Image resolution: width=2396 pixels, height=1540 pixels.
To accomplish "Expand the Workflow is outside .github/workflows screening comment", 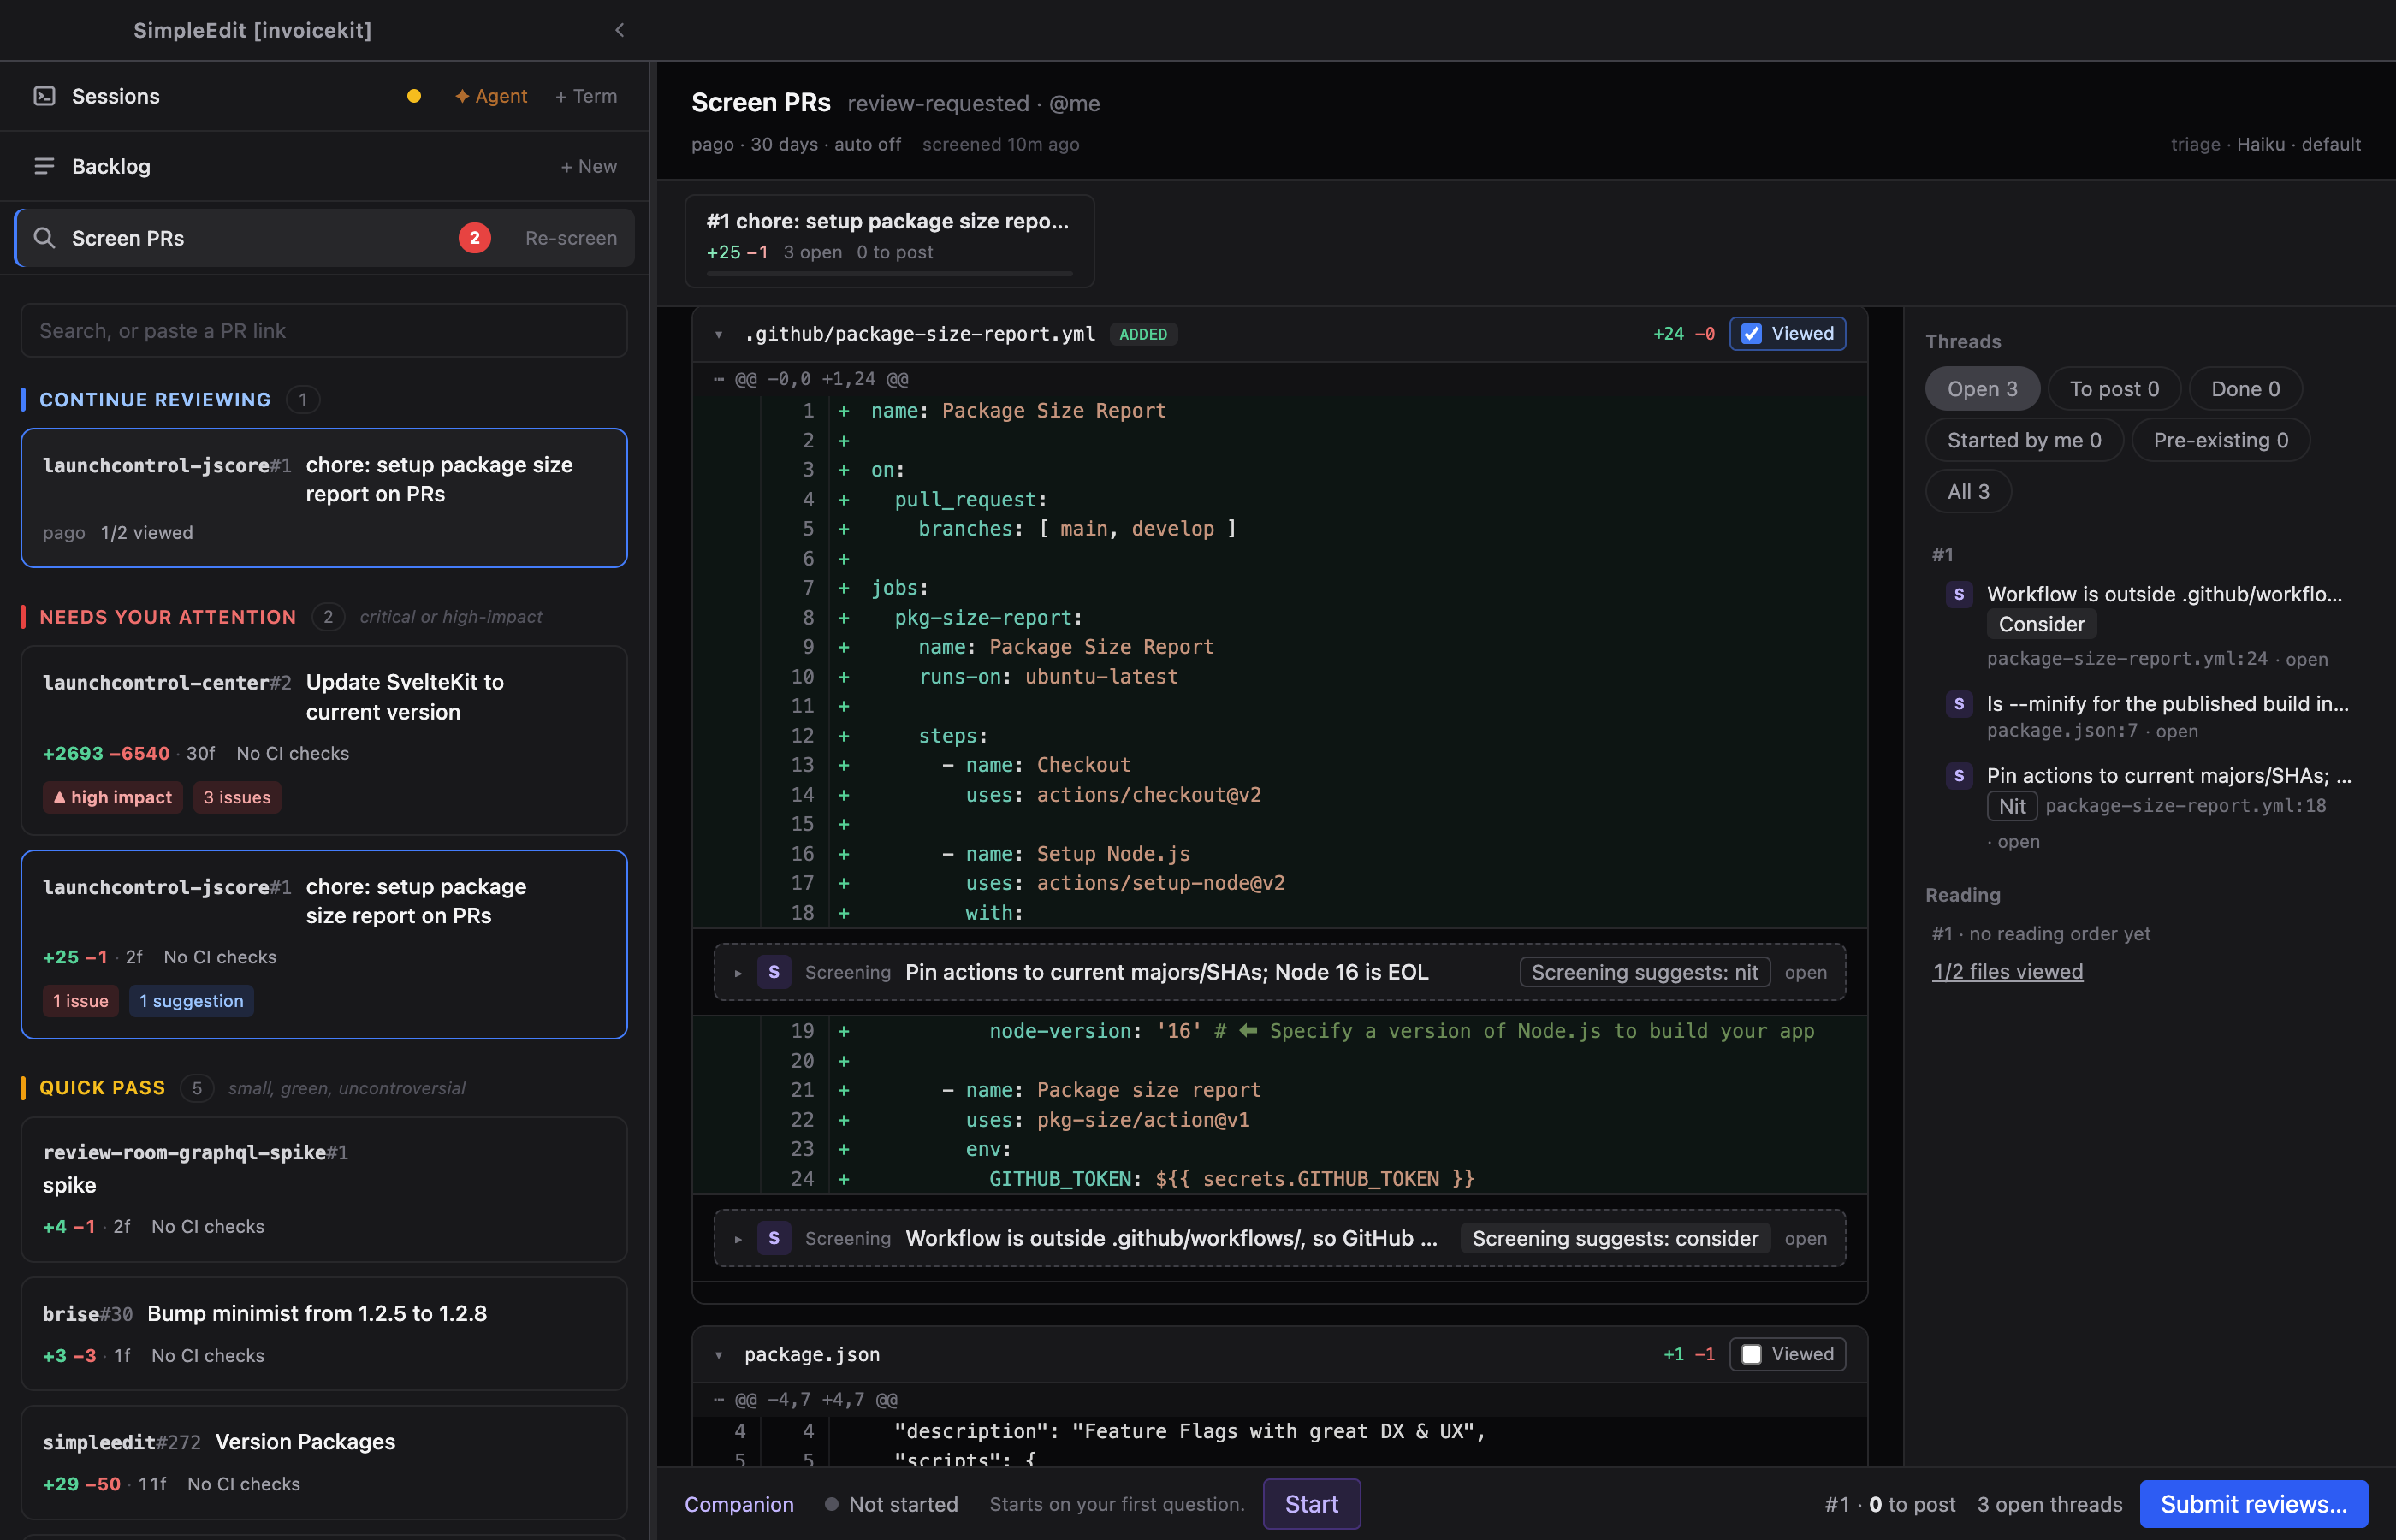I will click(x=738, y=1239).
